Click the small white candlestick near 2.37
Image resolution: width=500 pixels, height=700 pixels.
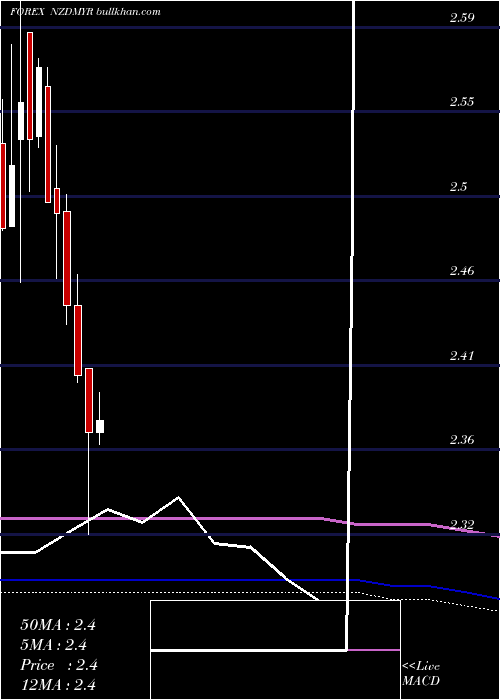point(100,426)
